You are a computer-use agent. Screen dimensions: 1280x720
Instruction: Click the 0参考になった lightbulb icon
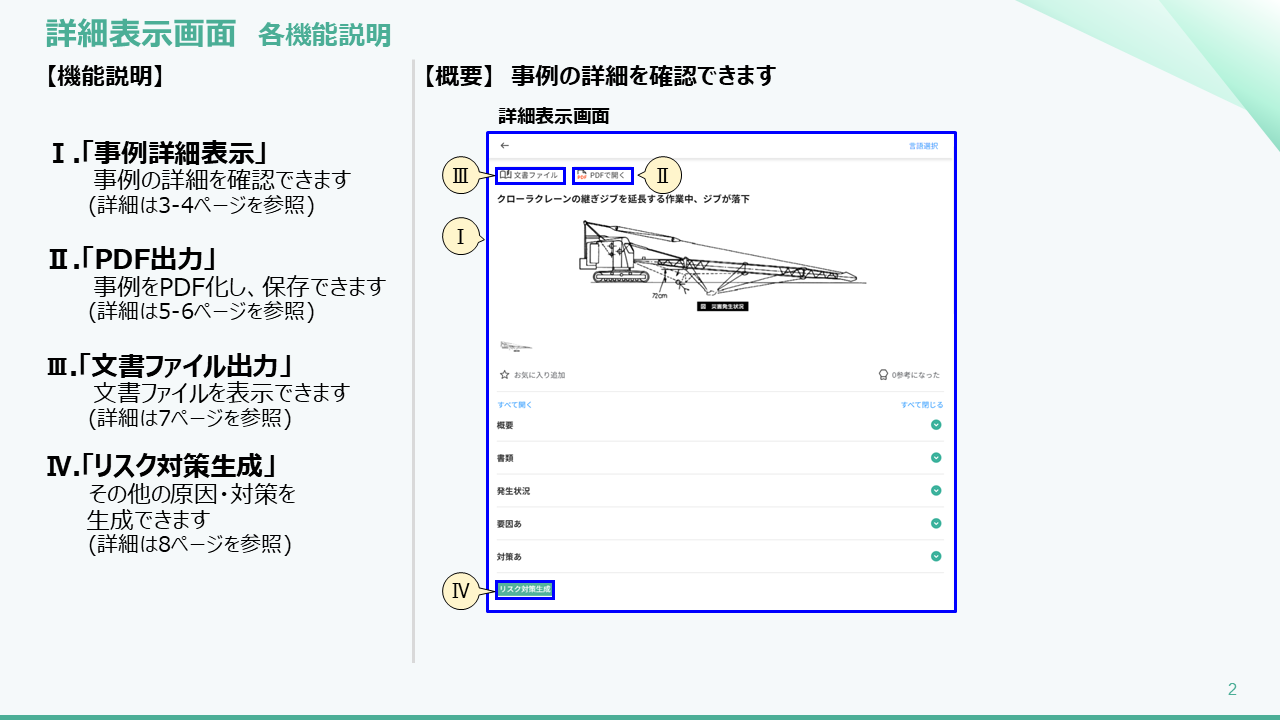click(883, 375)
